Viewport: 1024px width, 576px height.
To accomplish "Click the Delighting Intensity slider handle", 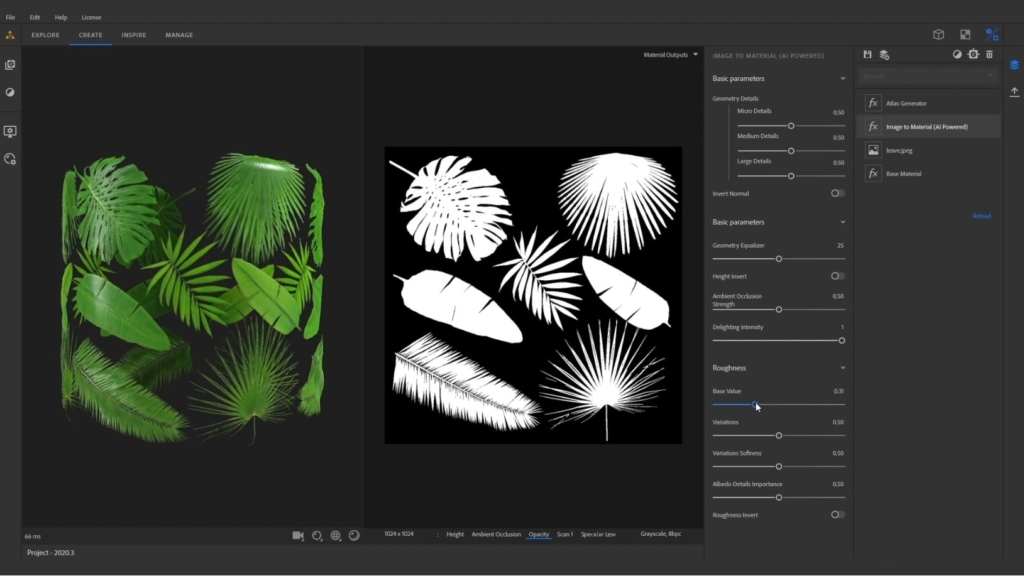I will [x=841, y=340].
